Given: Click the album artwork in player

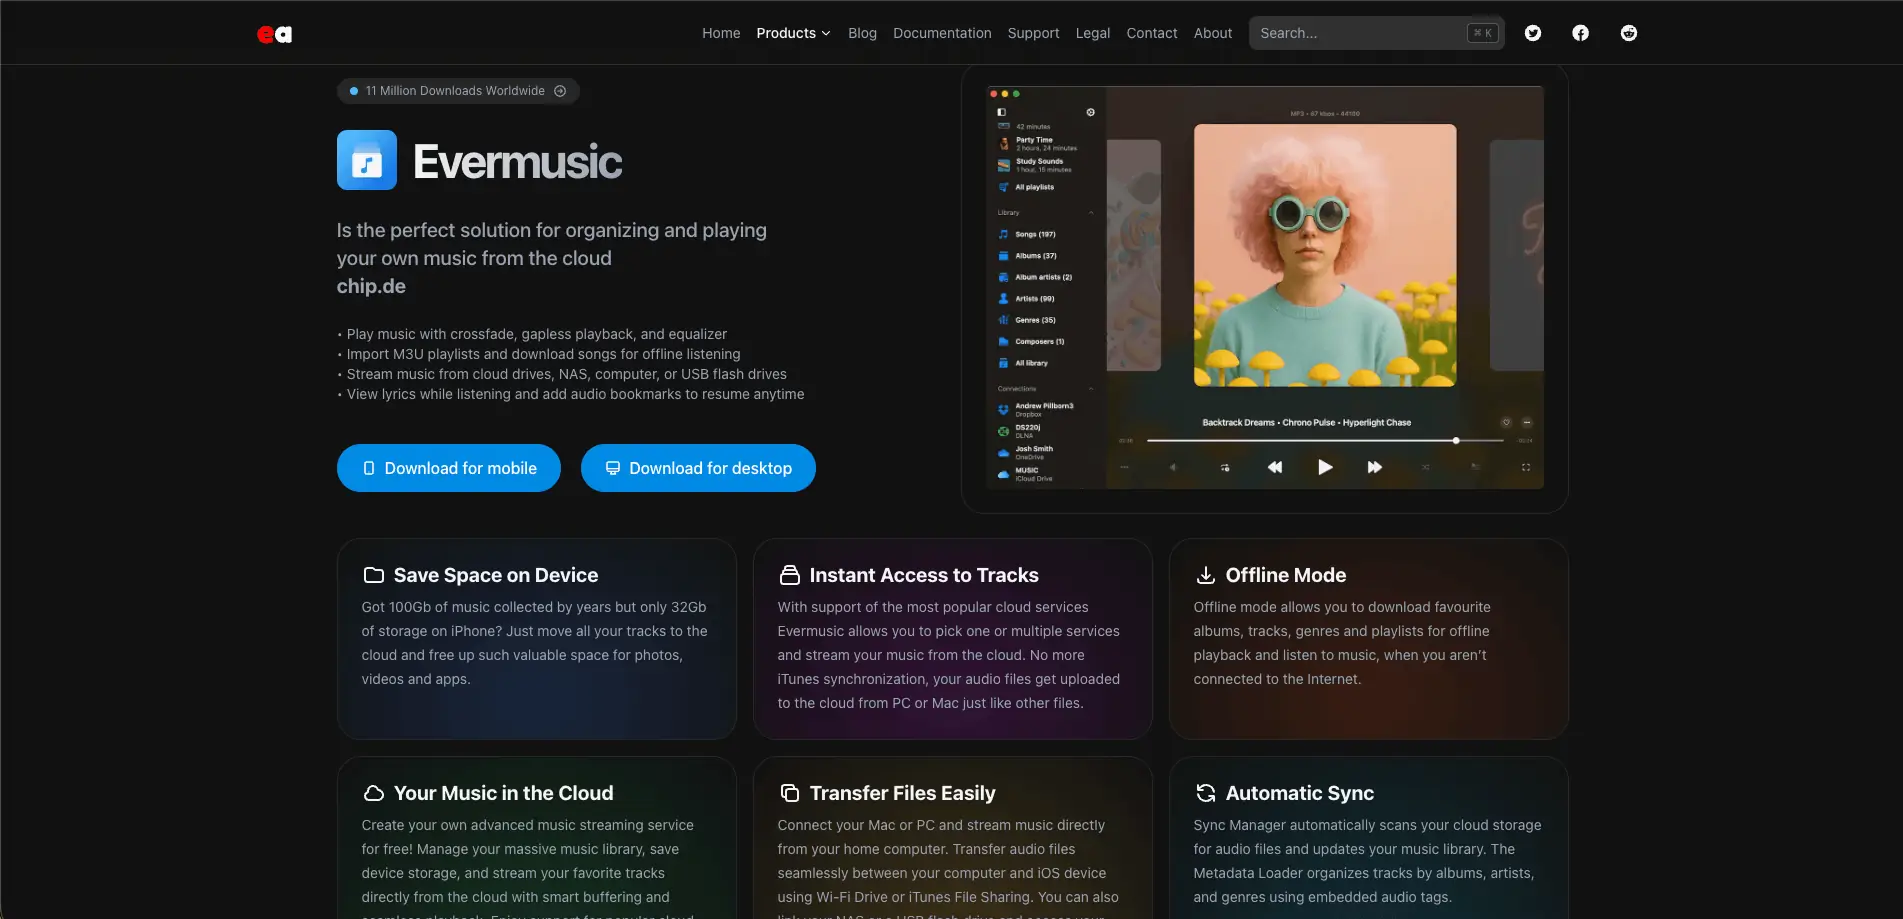Looking at the screenshot, I should click(1324, 255).
